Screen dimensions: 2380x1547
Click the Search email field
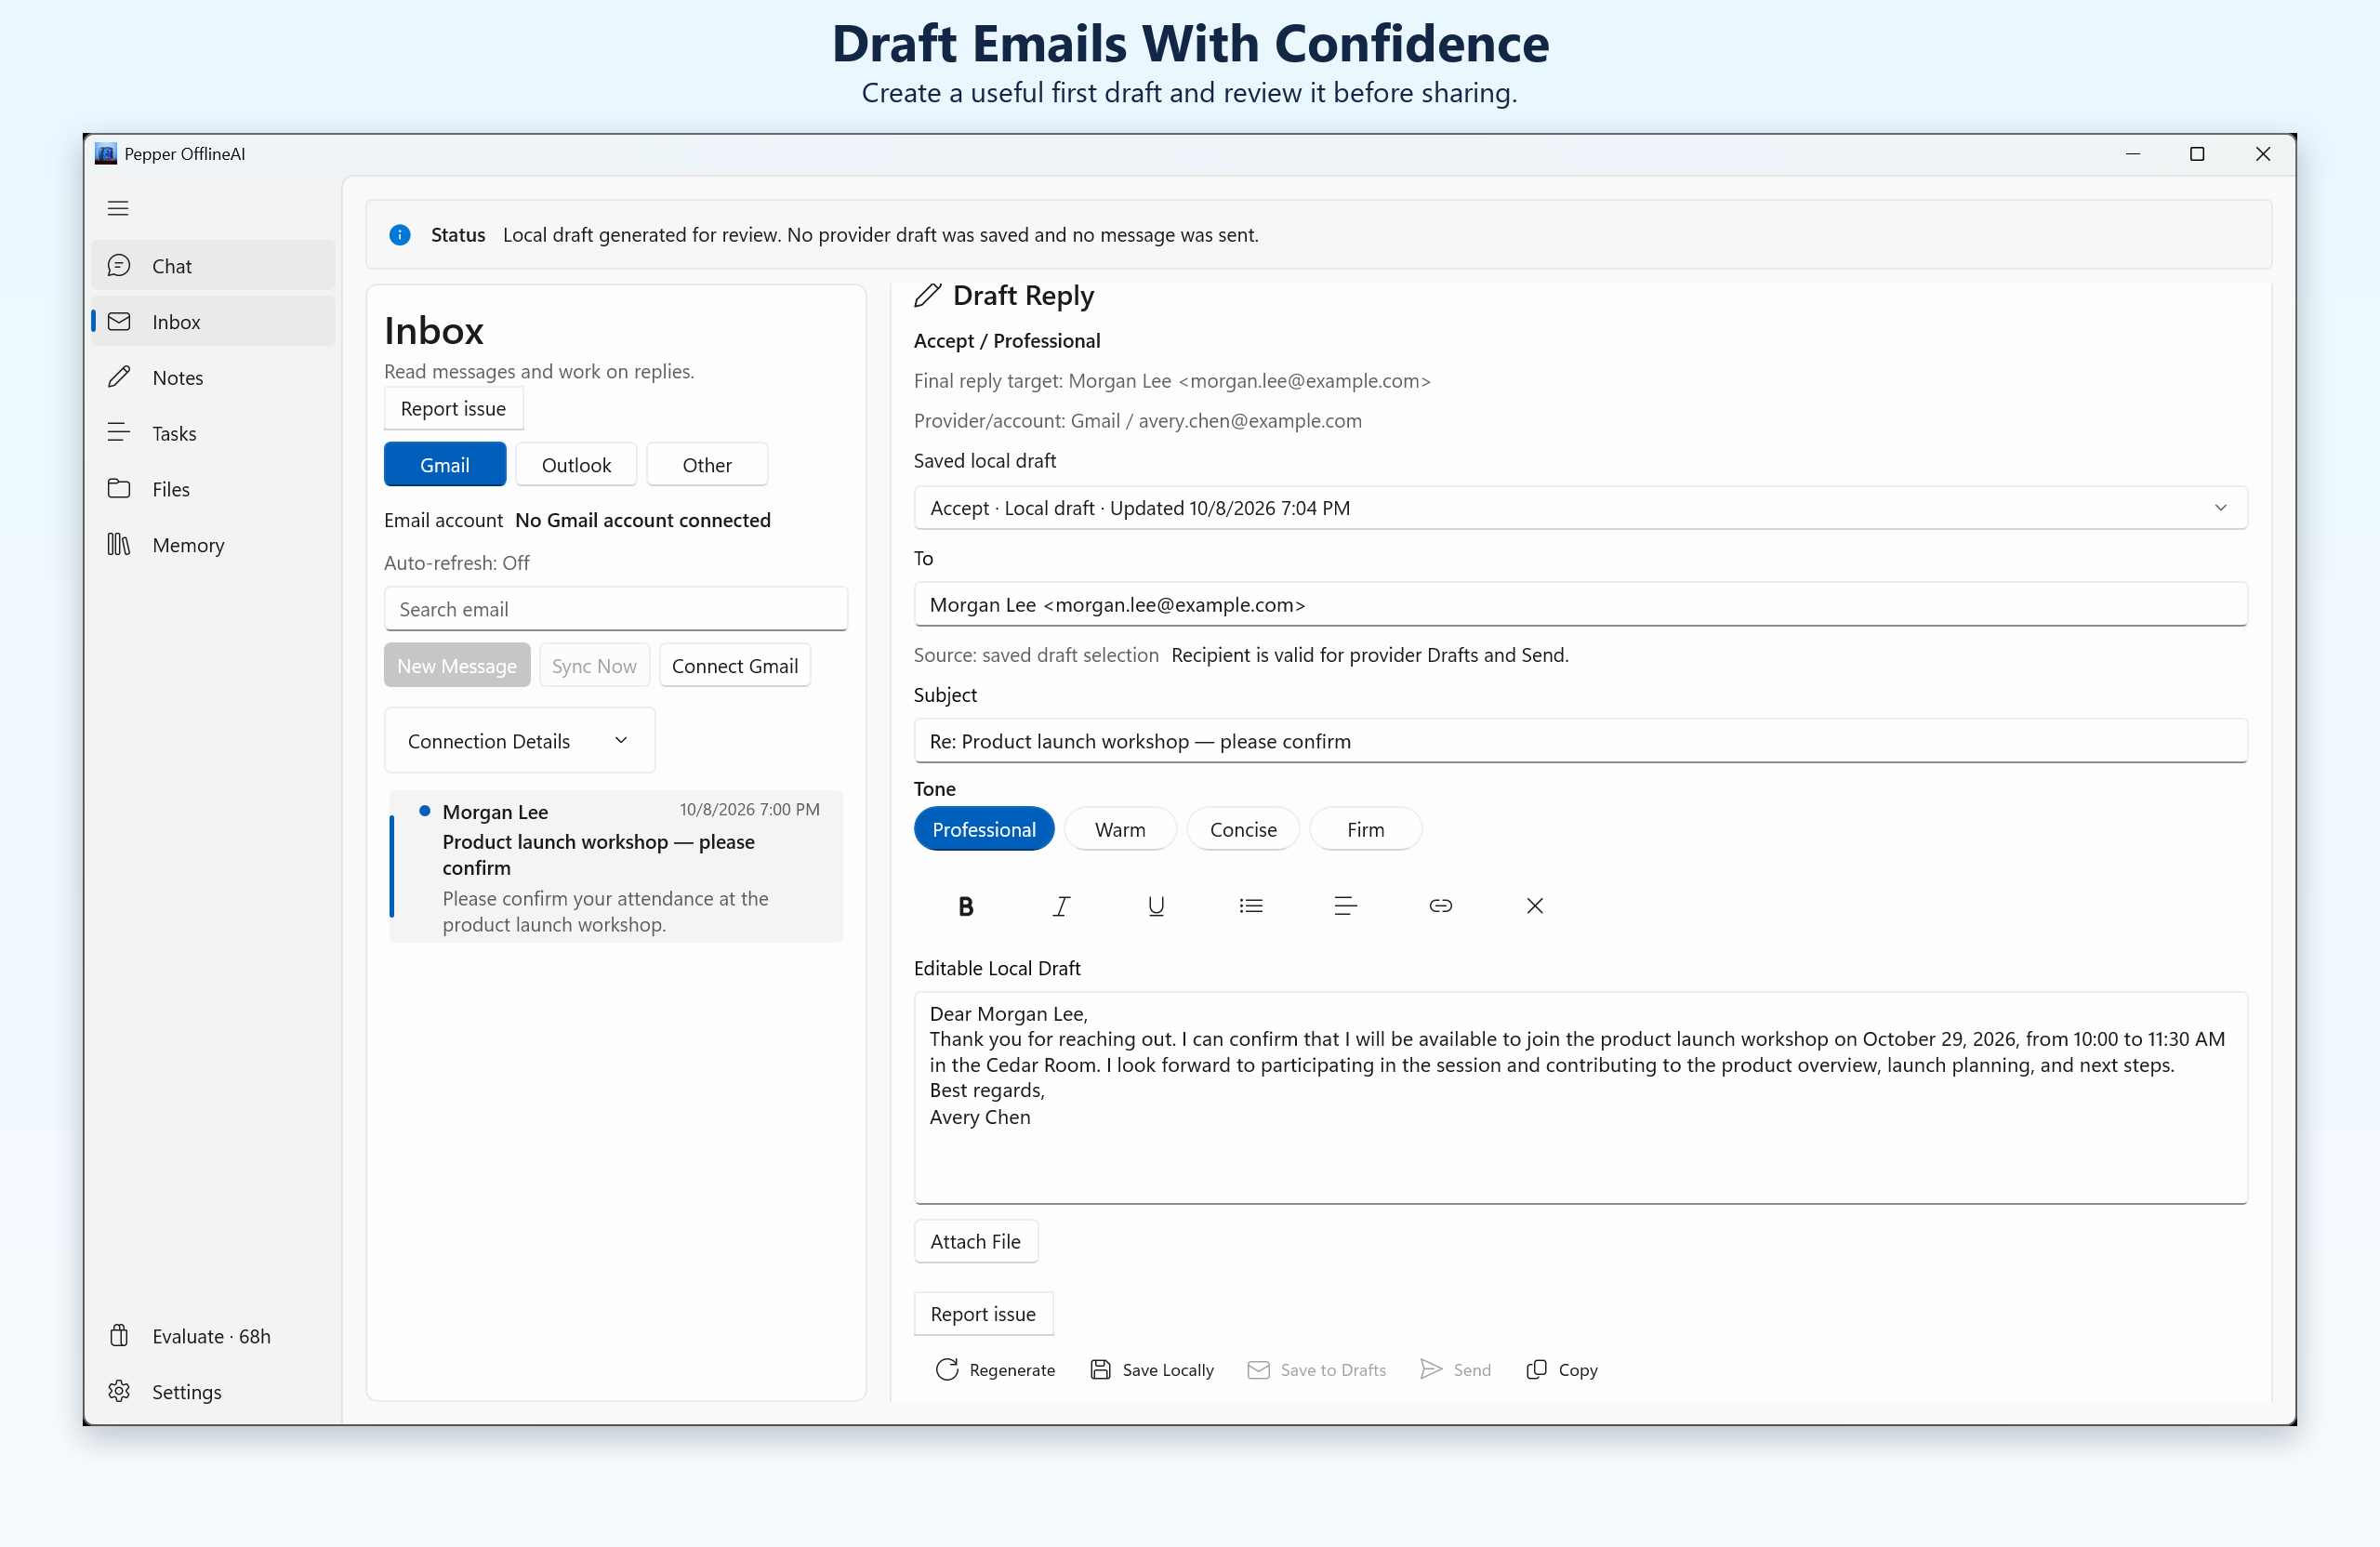click(616, 609)
